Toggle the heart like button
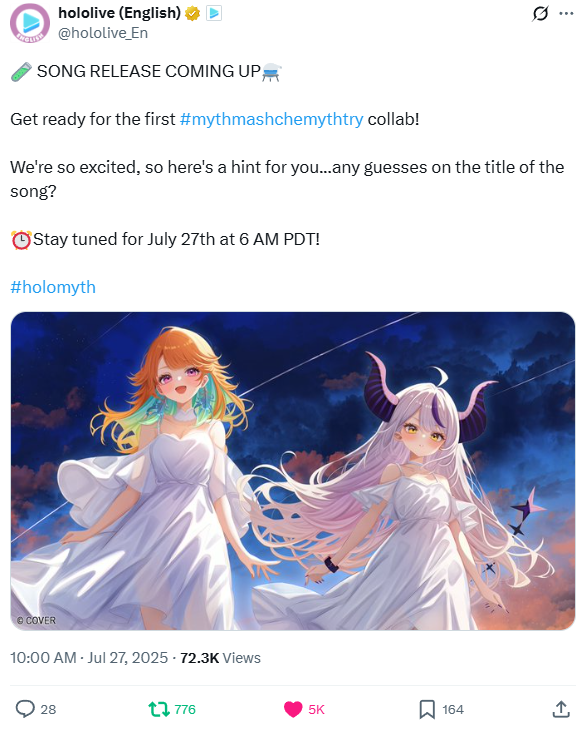This screenshot has height=732, width=580. click(293, 709)
